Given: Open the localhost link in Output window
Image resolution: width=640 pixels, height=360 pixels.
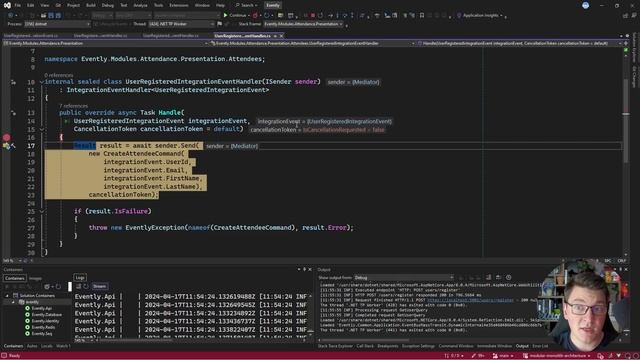Looking at the screenshot, I should (470, 300).
